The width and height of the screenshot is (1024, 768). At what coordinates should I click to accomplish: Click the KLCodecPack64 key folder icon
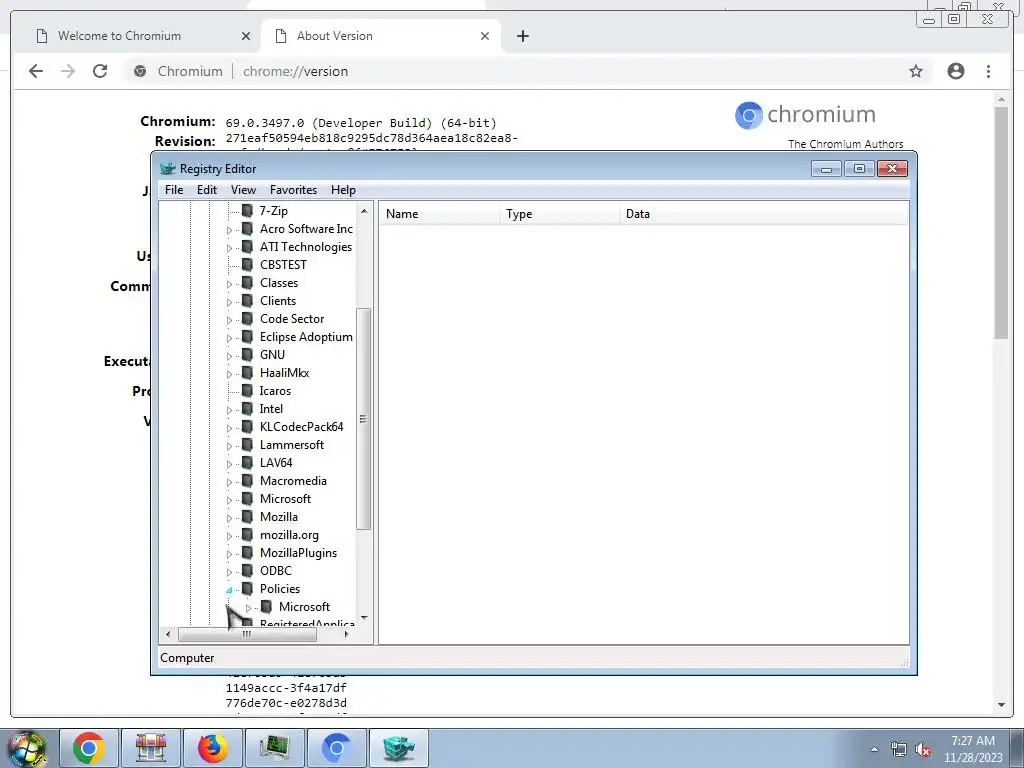(x=248, y=426)
